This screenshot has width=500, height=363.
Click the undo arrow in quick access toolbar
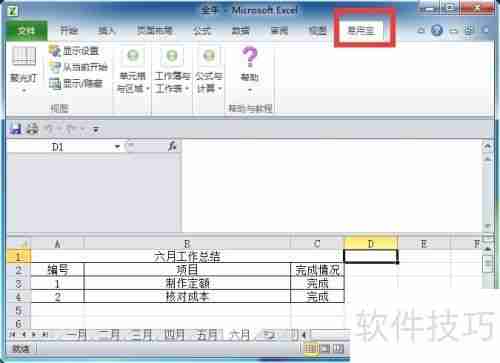(50, 129)
